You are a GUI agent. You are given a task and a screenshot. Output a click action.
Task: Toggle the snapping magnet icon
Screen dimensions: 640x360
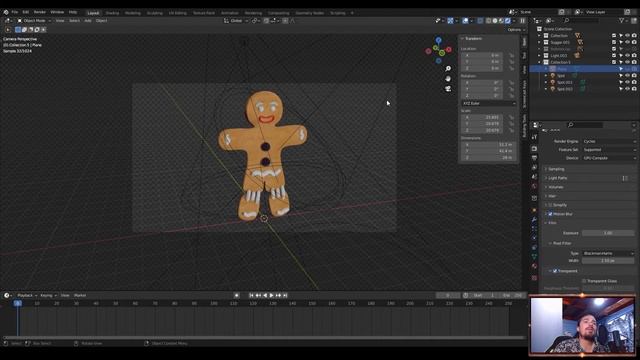pyautogui.click(x=266, y=20)
